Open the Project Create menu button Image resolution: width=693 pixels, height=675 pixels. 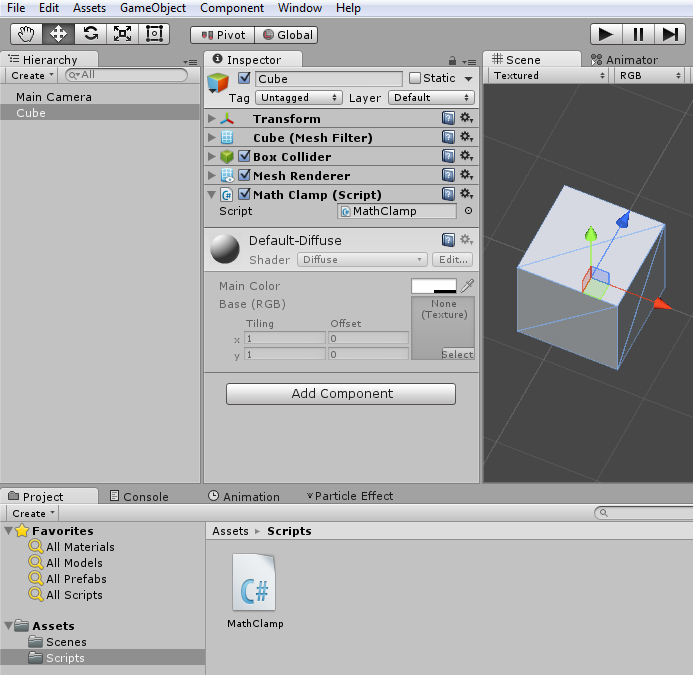33,513
